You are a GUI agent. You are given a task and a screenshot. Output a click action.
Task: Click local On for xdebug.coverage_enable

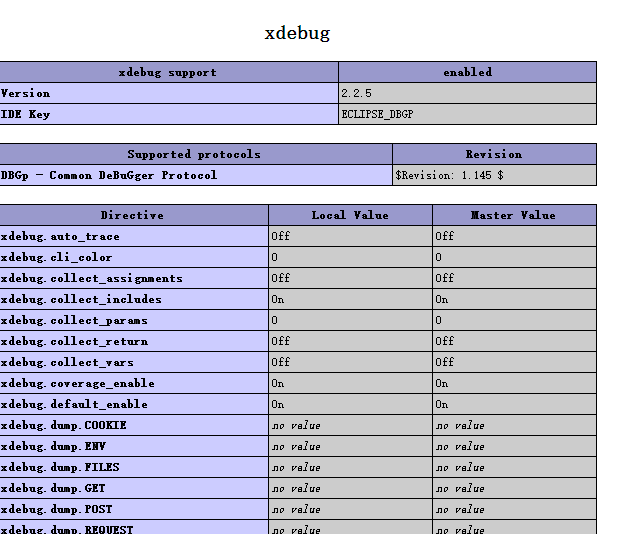(x=278, y=383)
